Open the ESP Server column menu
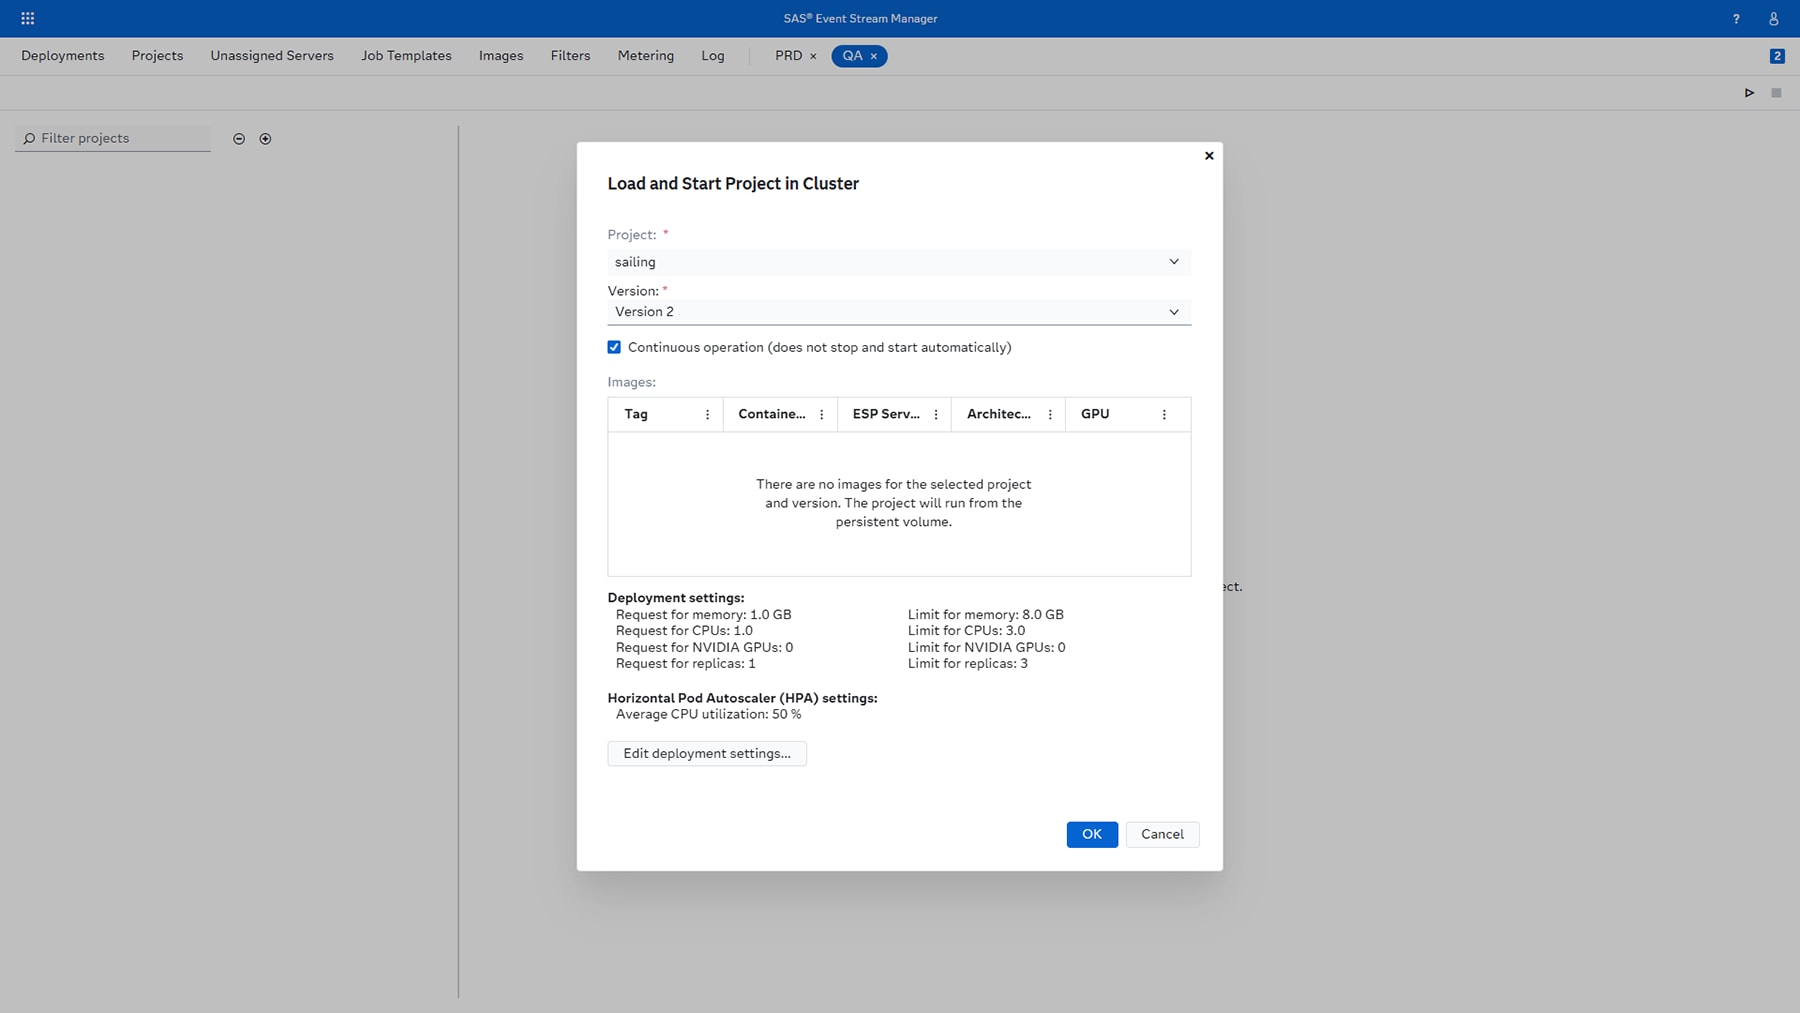1800x1013 pixels. click(935, 413)
